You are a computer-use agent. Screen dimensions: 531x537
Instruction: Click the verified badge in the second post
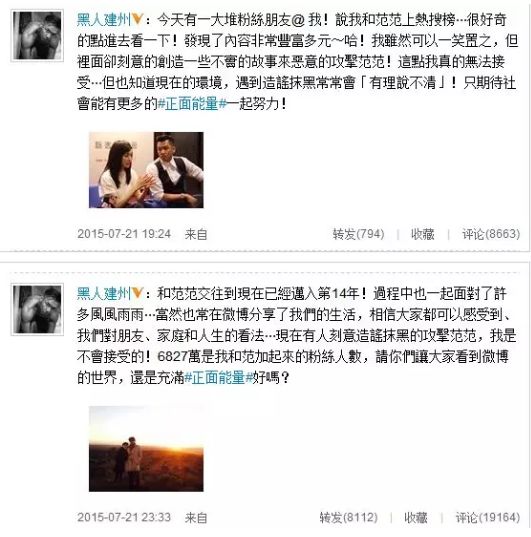138,293
